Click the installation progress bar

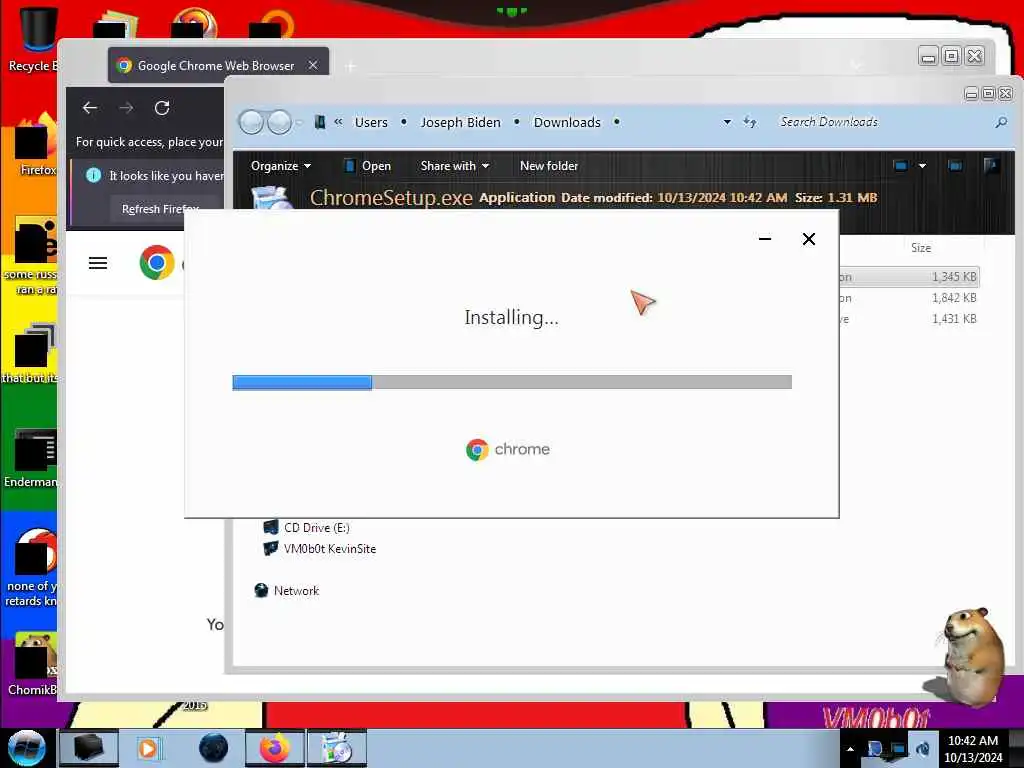[x=512, y=382]
